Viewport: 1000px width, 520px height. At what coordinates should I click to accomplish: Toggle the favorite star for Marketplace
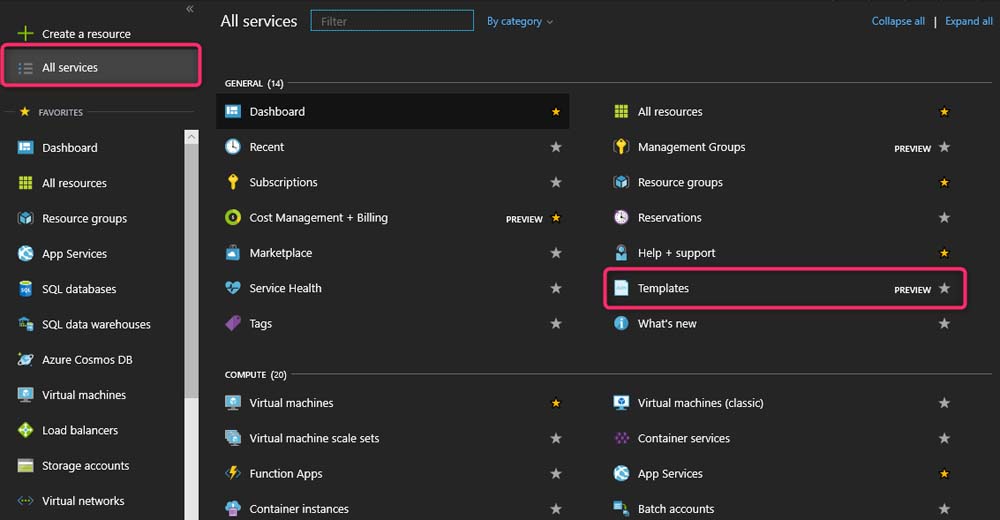[x=556, y=253]
